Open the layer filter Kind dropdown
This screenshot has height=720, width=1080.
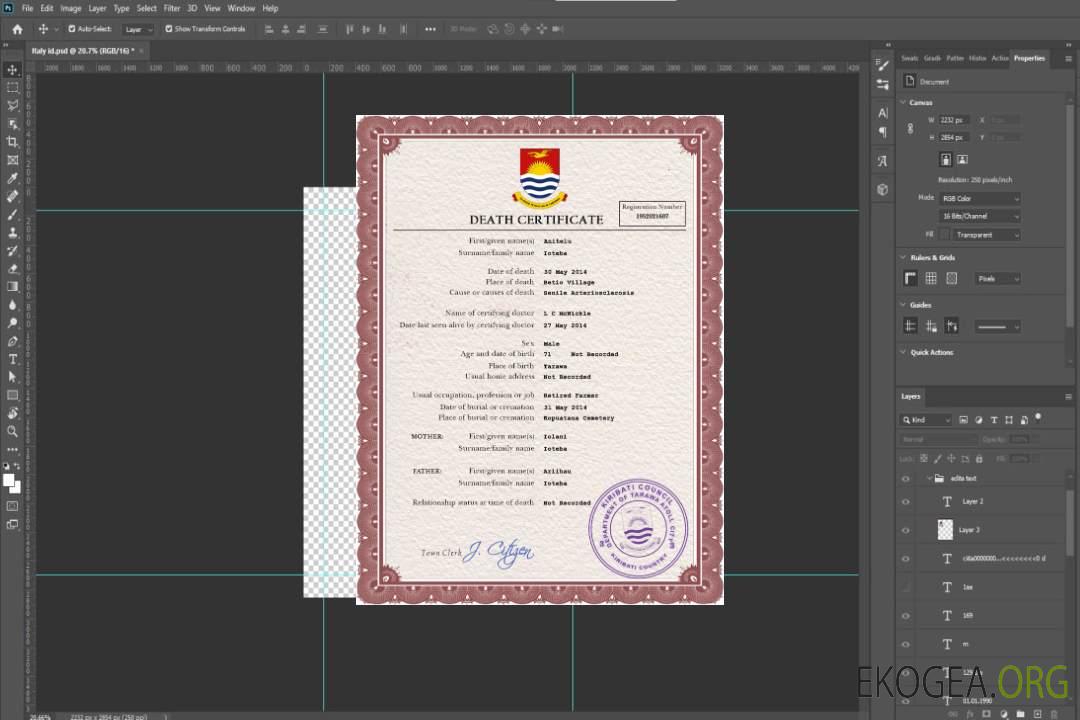tap(926, 420)
